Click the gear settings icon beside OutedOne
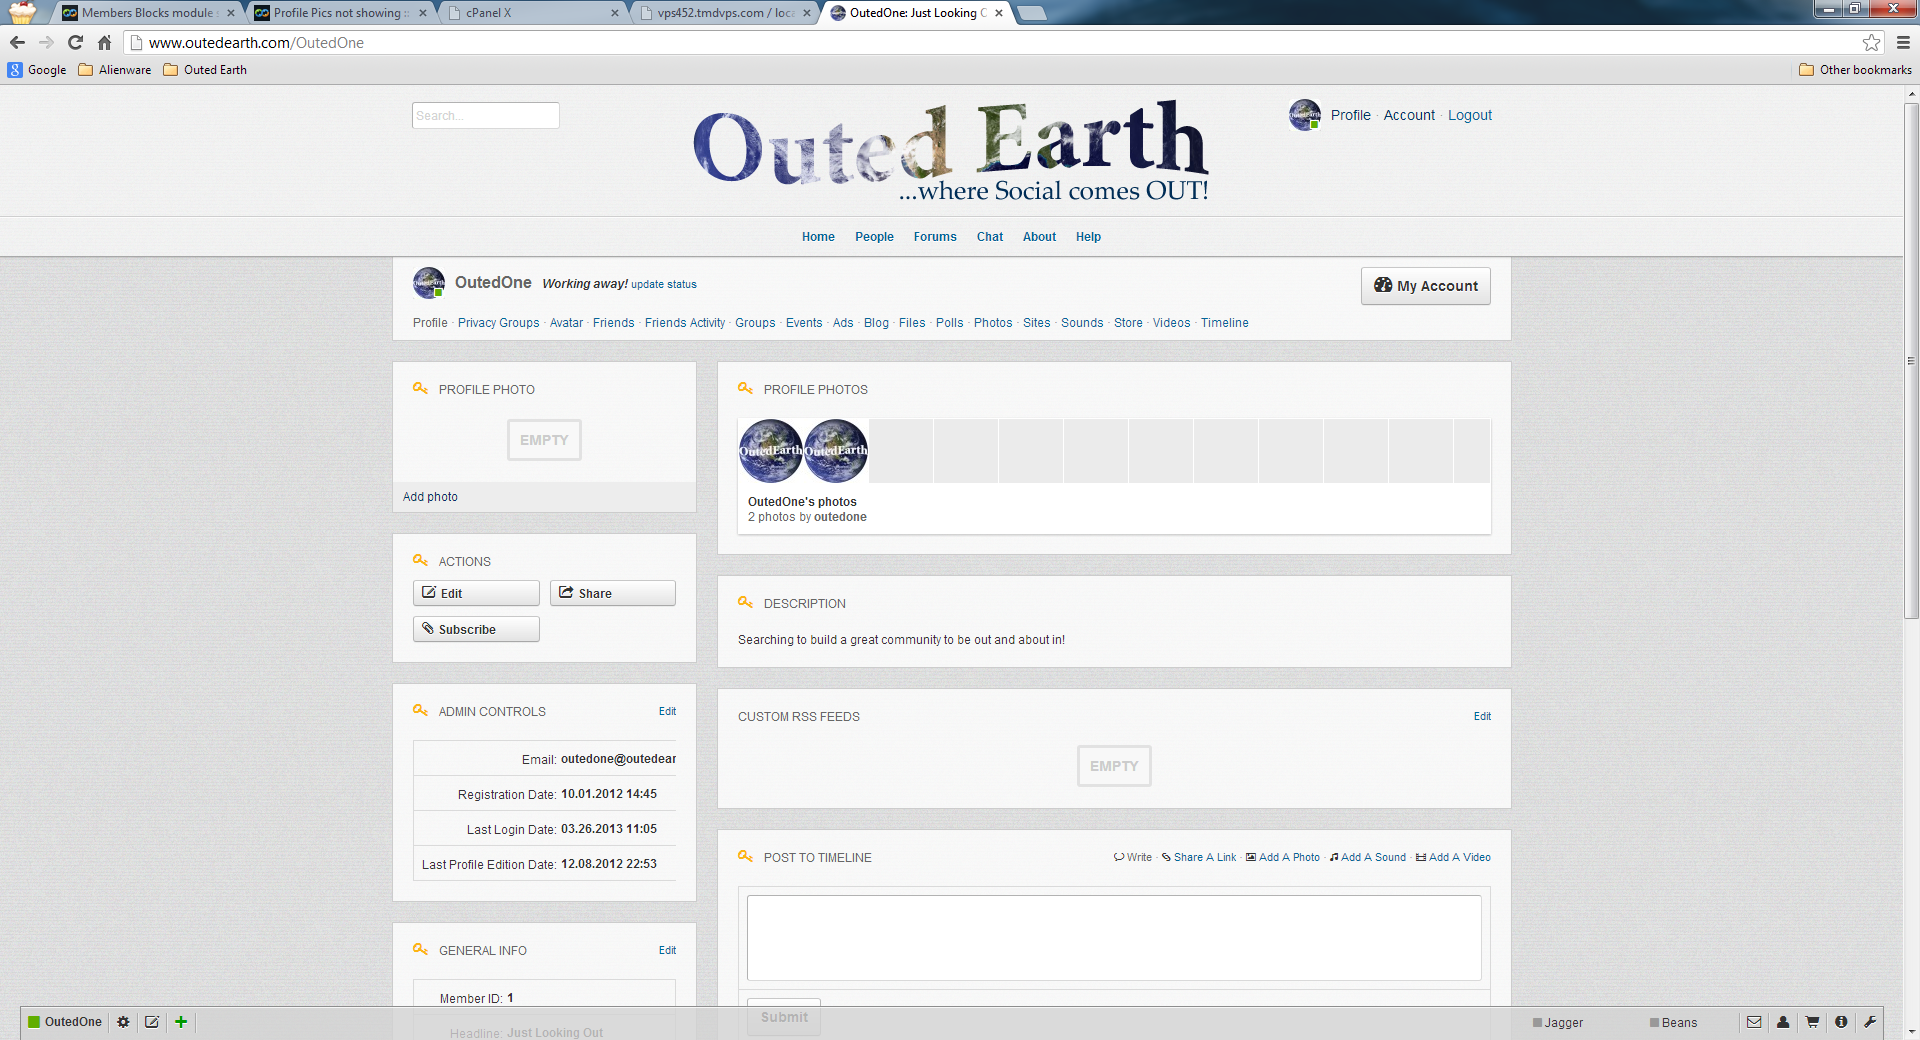 123,1022
